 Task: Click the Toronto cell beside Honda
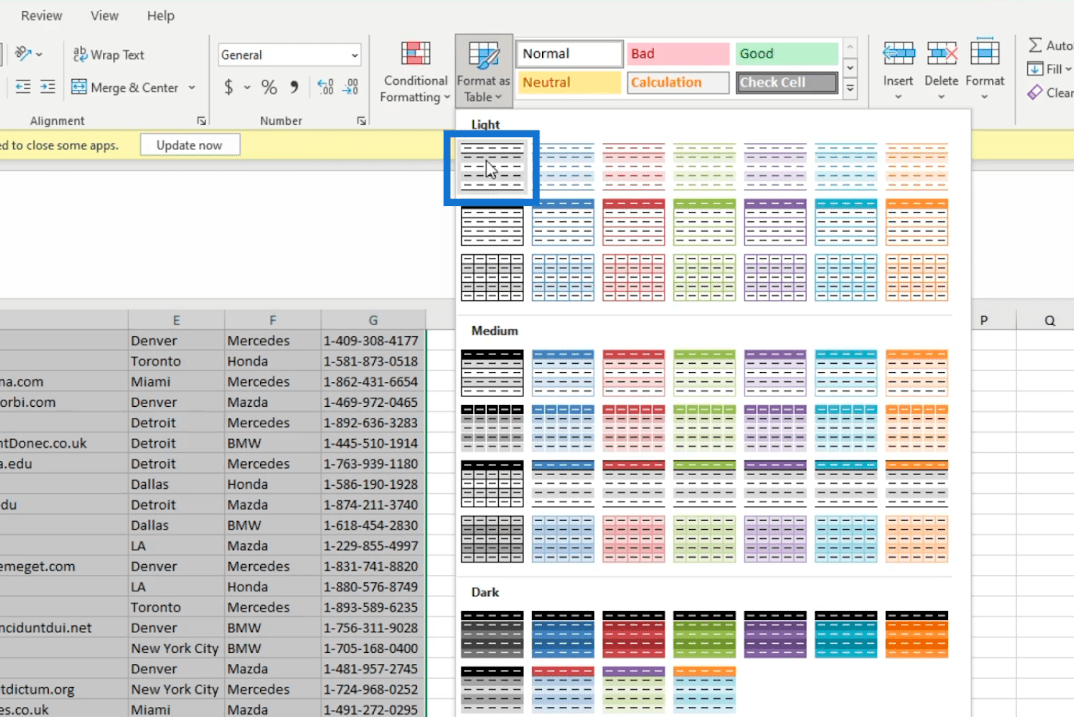click(x=176, y=361)
